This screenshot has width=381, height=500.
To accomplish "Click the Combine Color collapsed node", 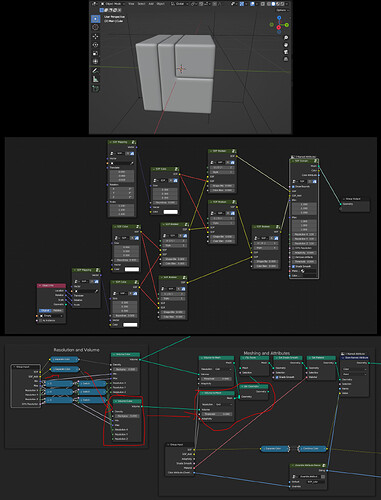I will 312,449.
